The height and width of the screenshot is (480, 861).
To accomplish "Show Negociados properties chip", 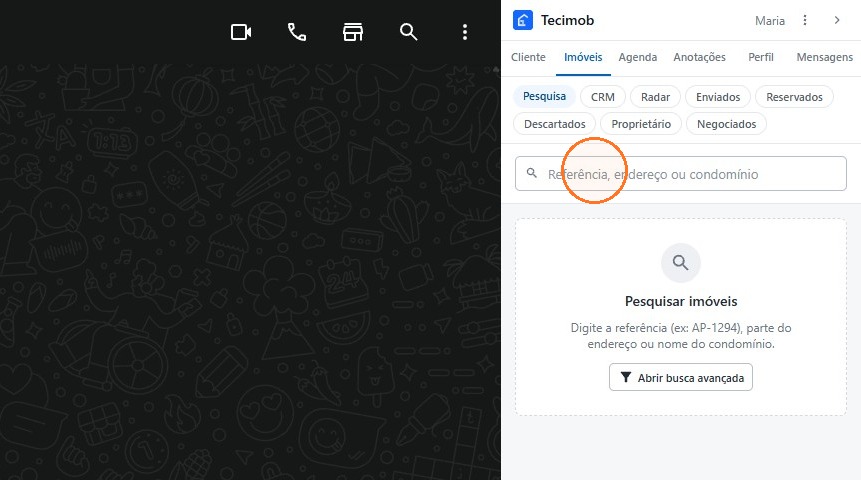I will point(726,124).
